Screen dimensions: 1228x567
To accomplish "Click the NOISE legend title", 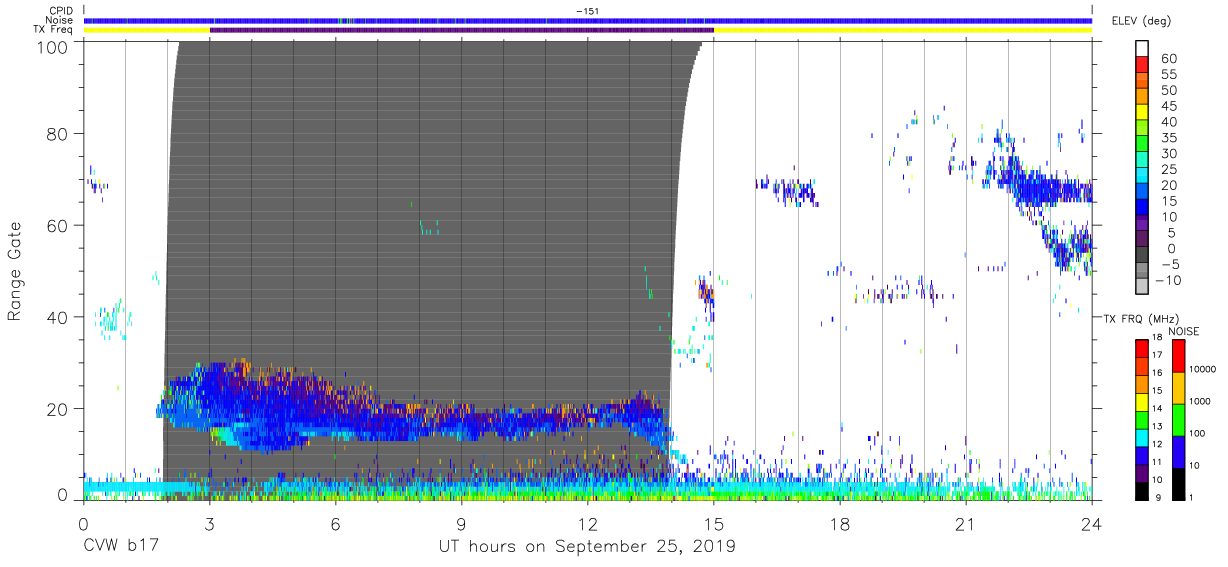I will 1183,331.
